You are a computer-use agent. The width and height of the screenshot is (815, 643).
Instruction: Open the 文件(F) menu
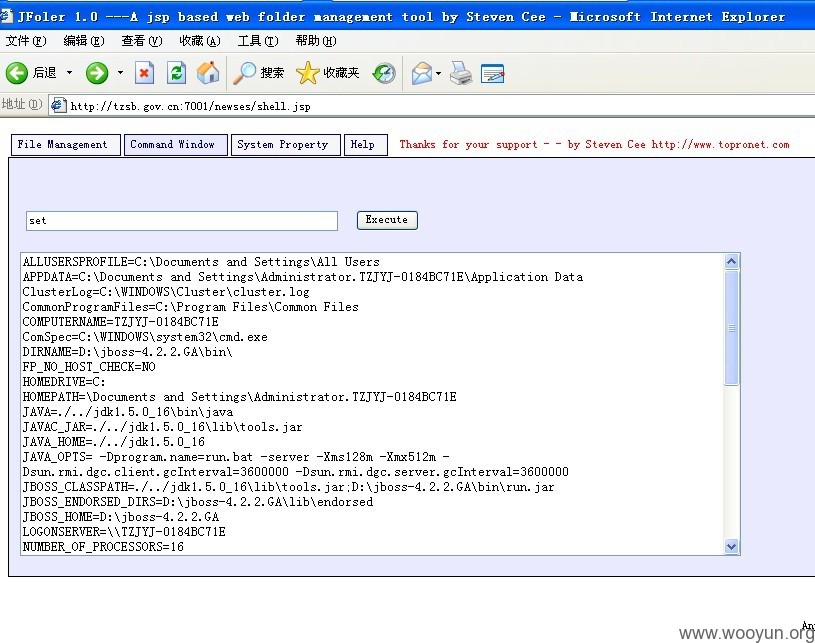(x=26, y=41)
